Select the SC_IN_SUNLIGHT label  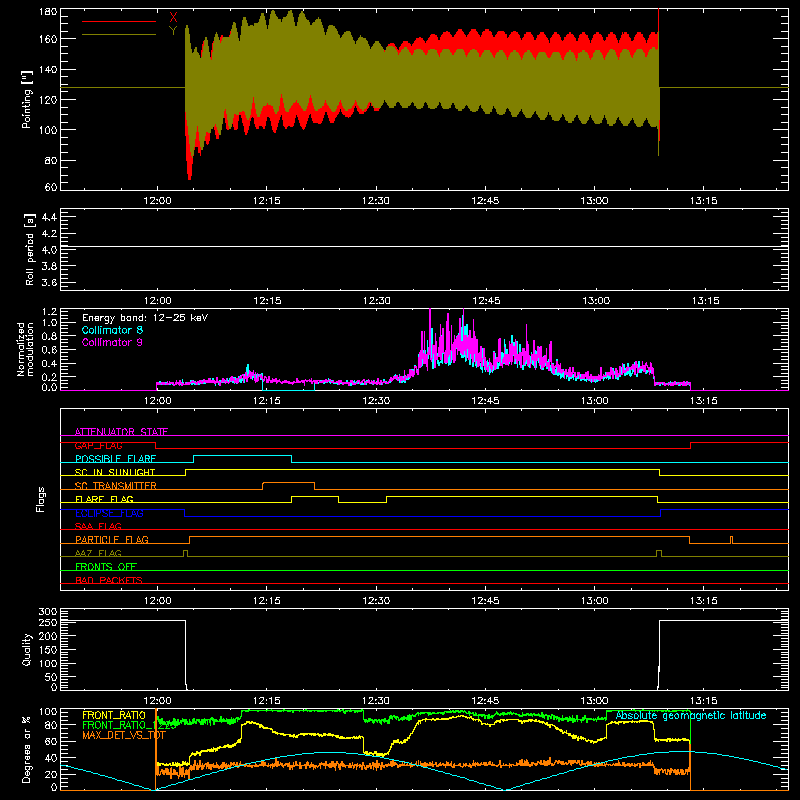coord(115,472)
